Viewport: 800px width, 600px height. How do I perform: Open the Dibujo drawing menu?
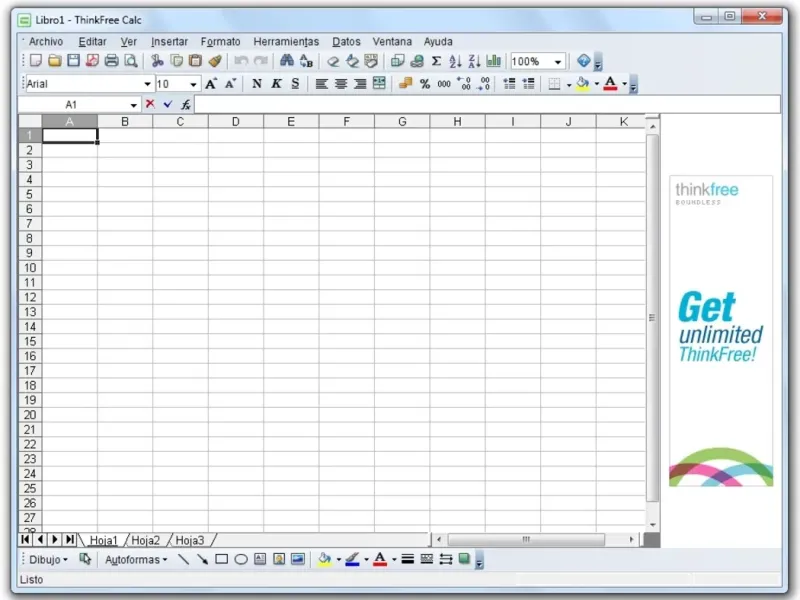pos(48,560)
